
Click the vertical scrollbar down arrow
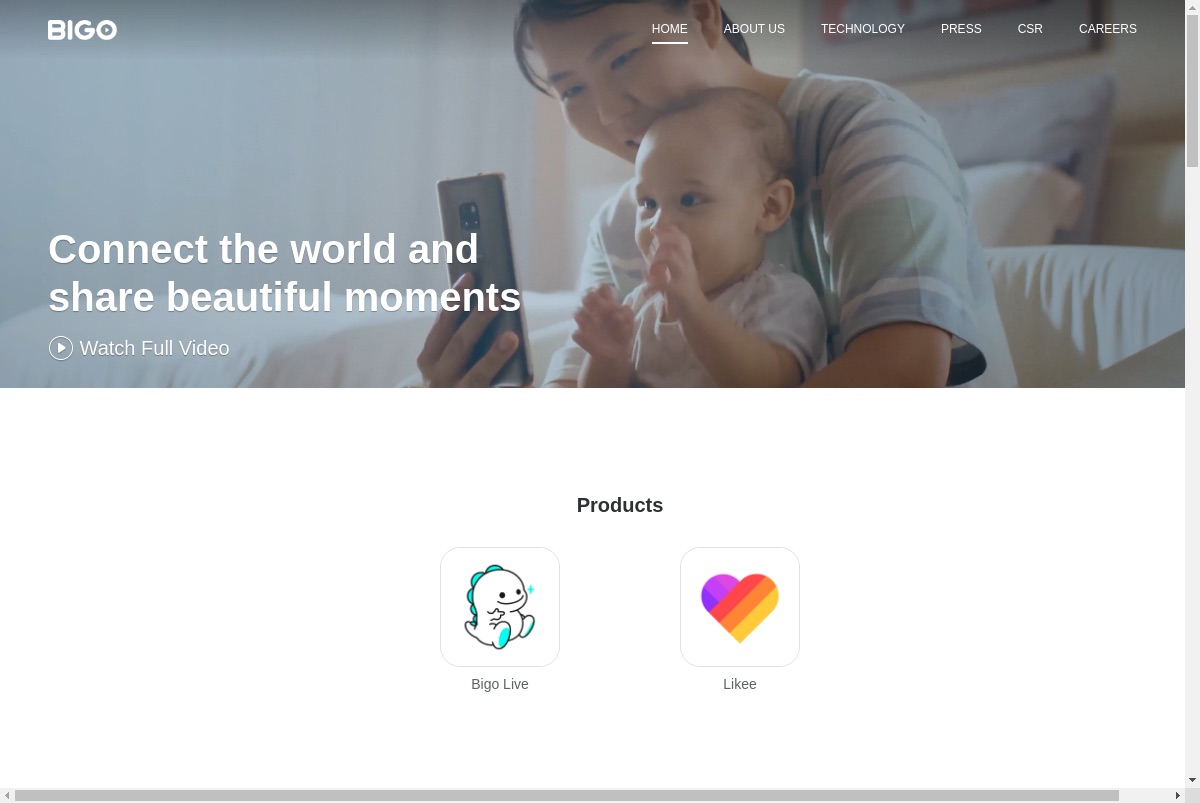tap(1192, 780)
